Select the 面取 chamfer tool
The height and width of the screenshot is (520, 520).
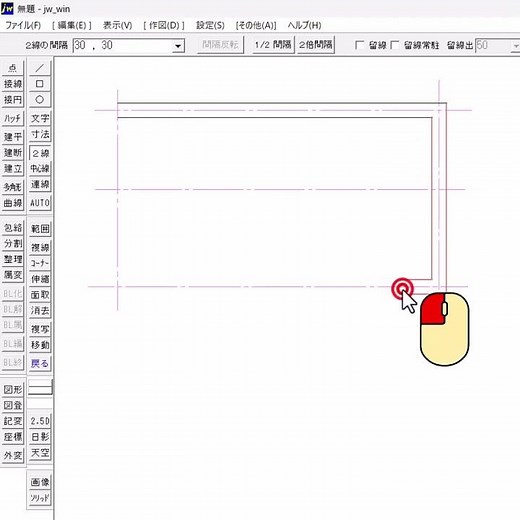(40, 295)
